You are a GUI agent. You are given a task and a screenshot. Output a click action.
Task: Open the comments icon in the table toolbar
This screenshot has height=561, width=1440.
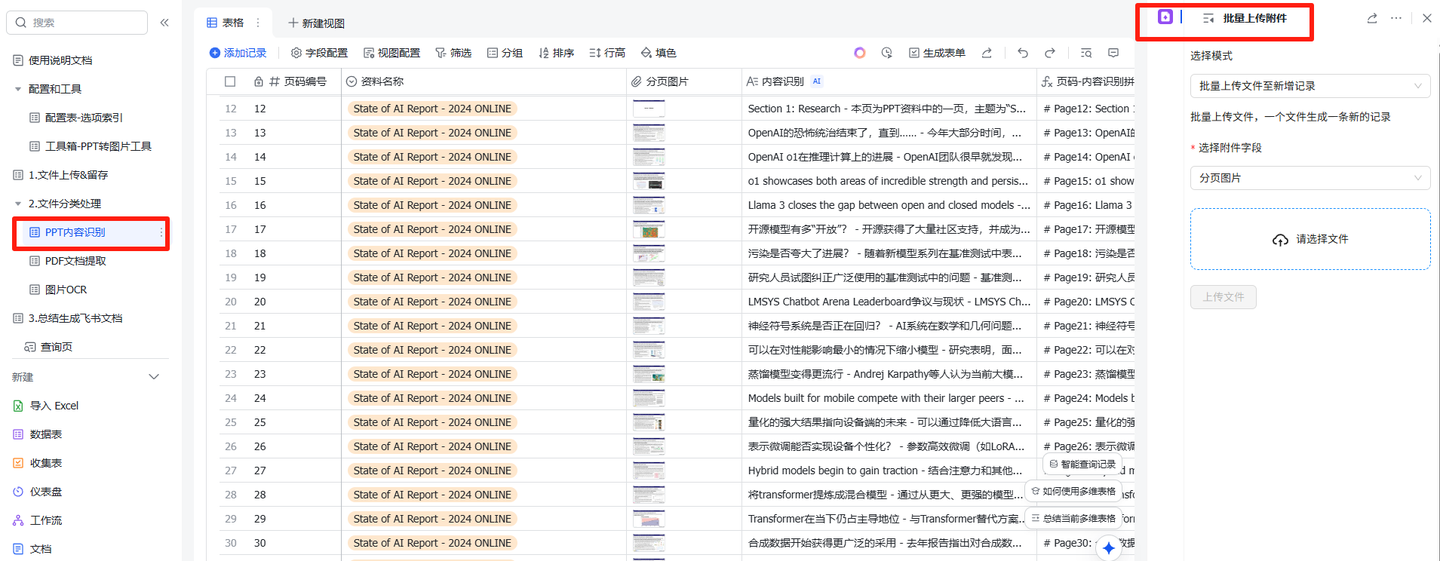(1113, 53)
